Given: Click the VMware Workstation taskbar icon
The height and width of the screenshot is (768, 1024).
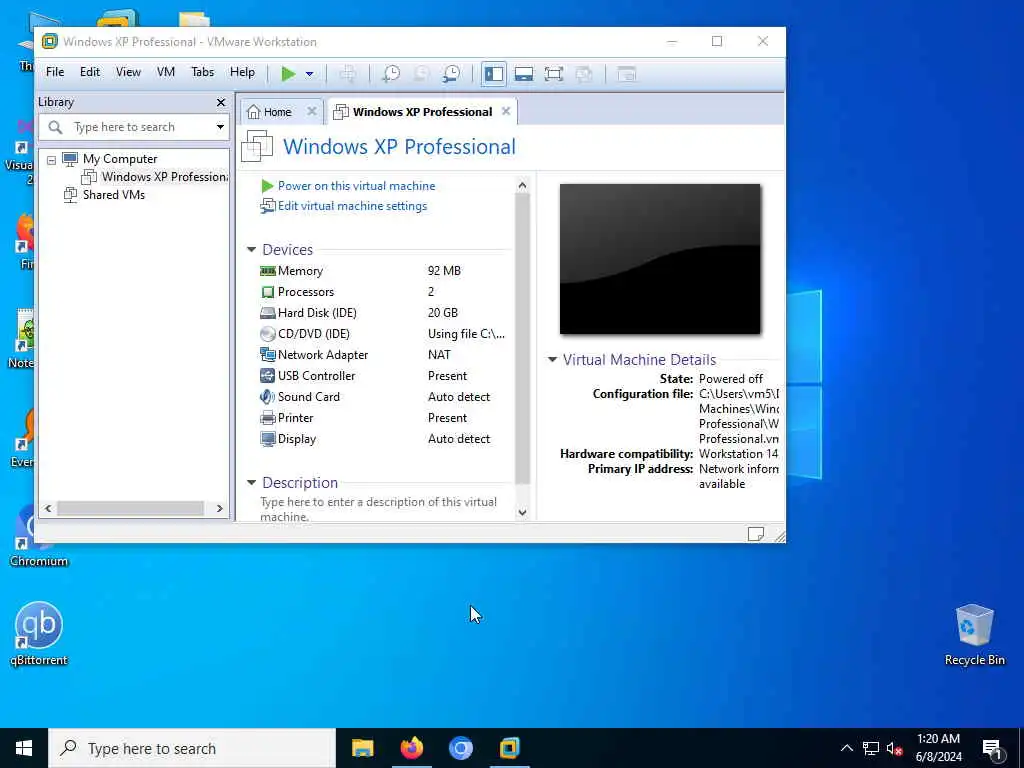Looking at the screenshot, I should pos(509,748).
